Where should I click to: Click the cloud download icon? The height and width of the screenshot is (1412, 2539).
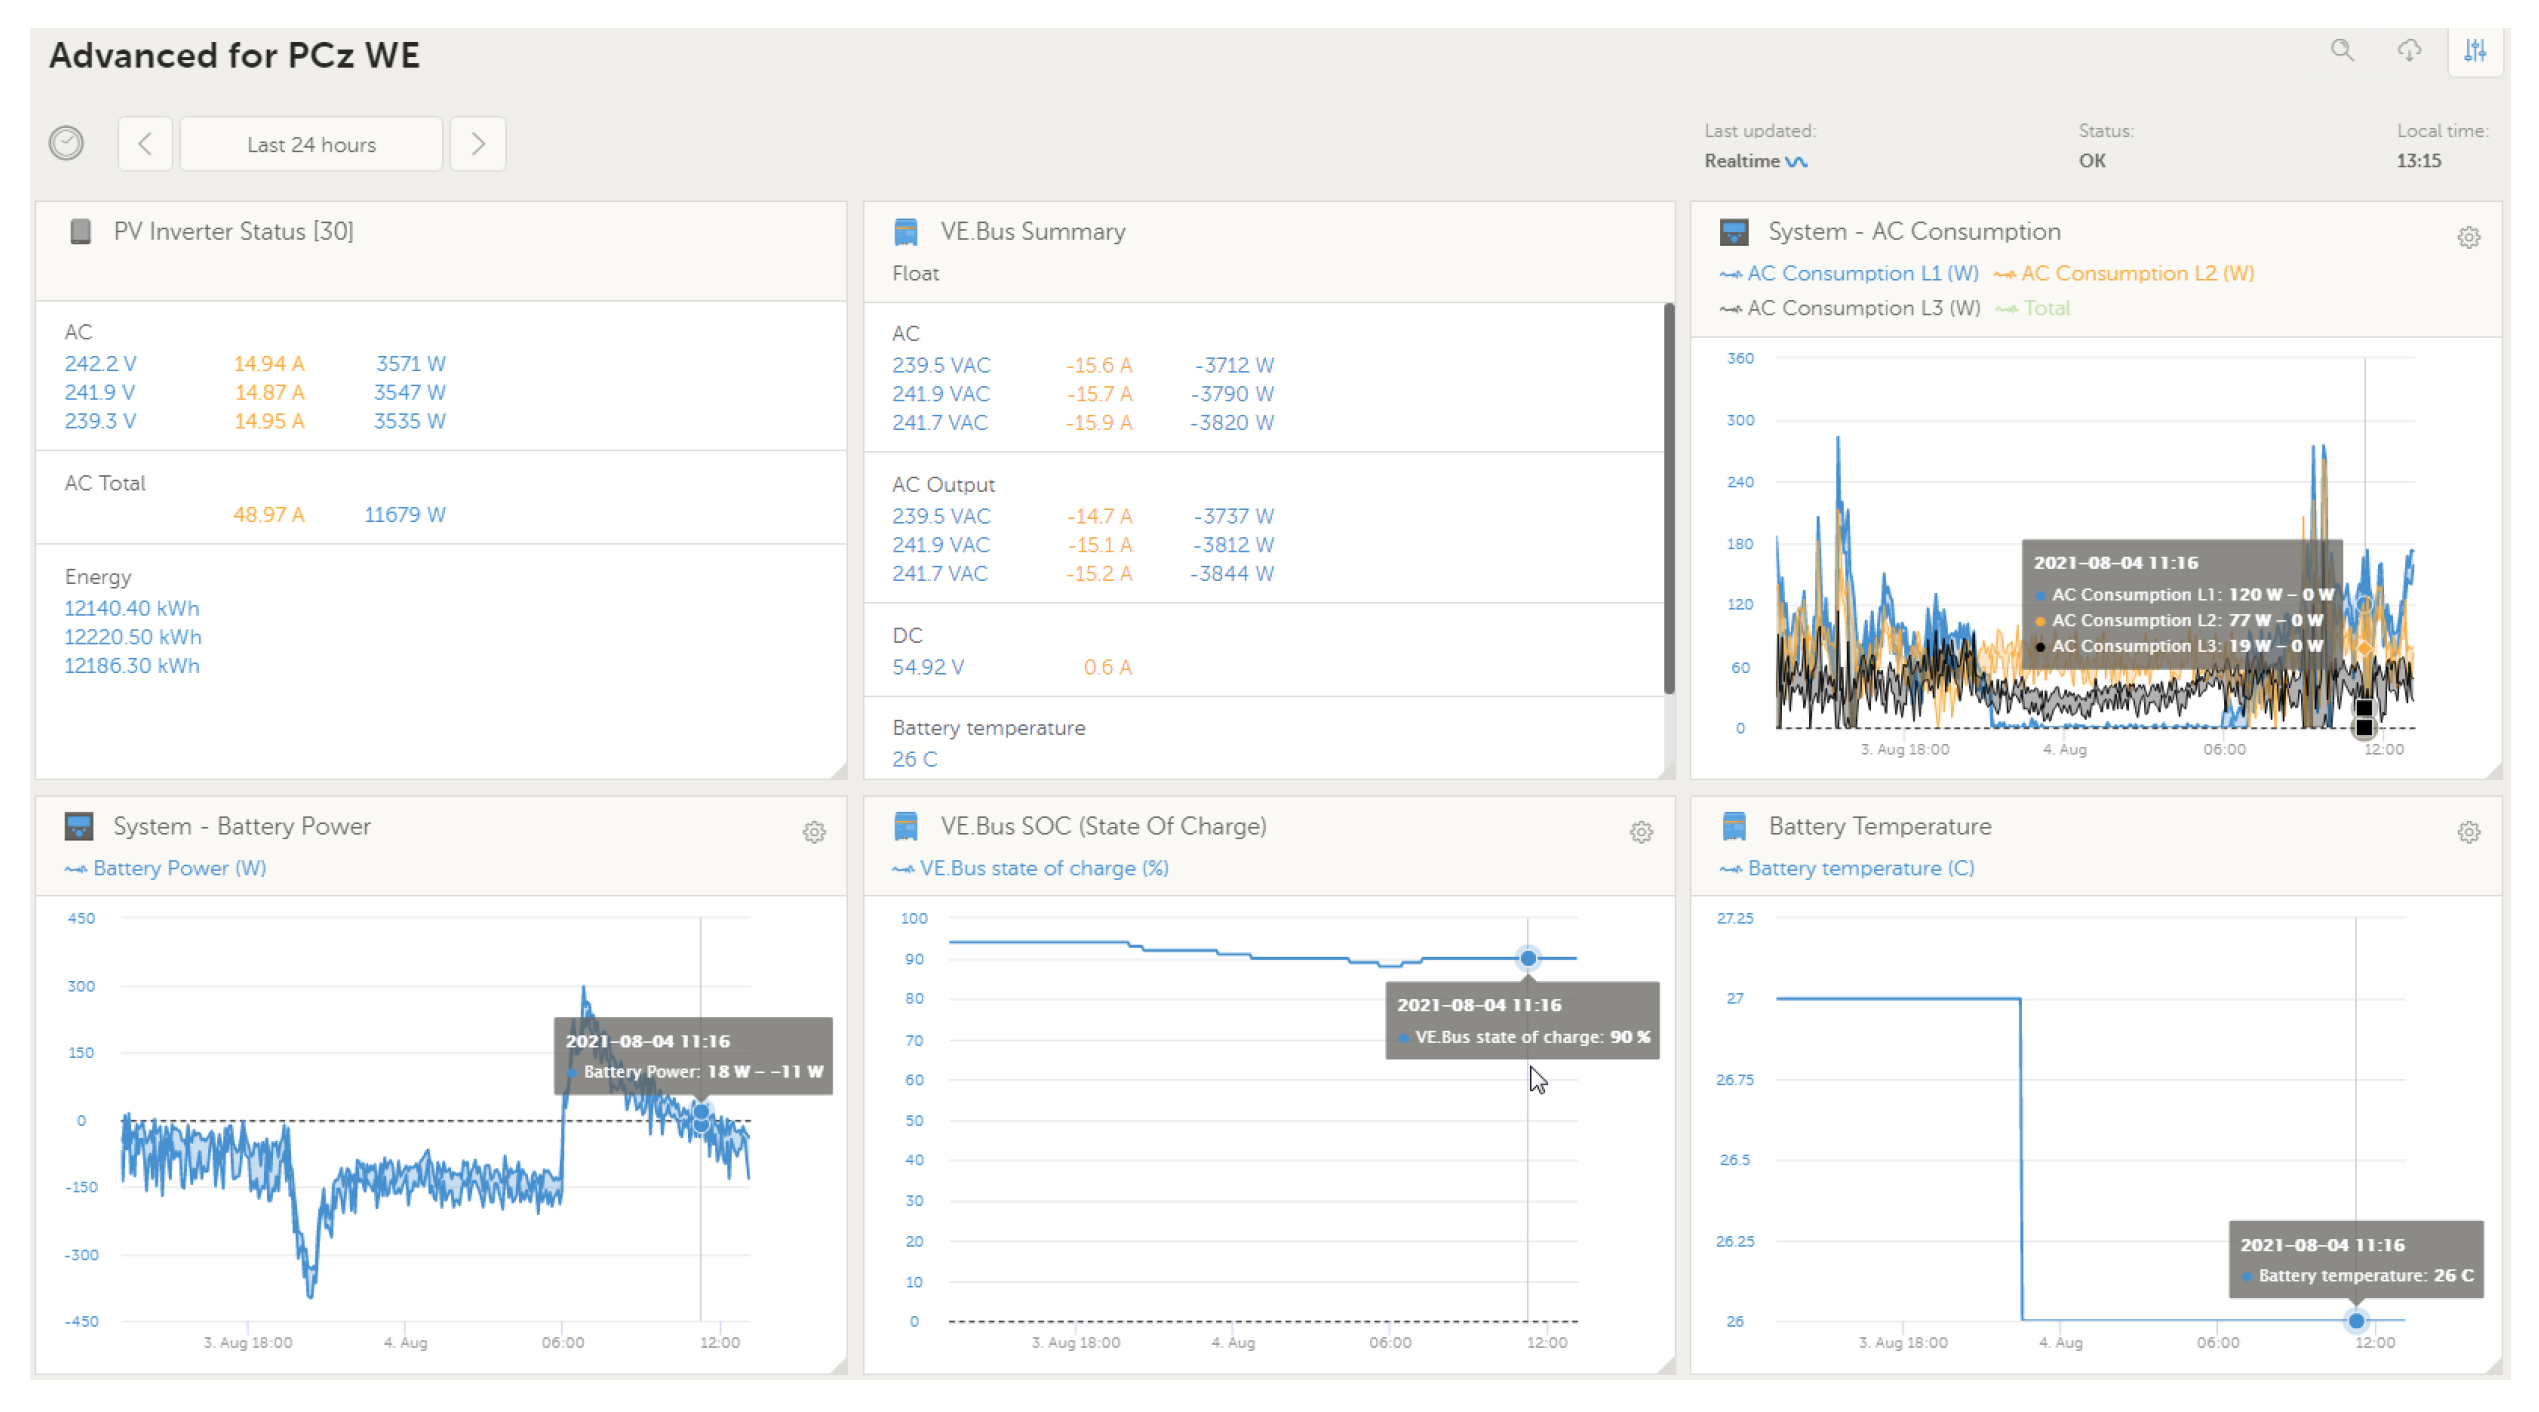[x=2409, y=50]
